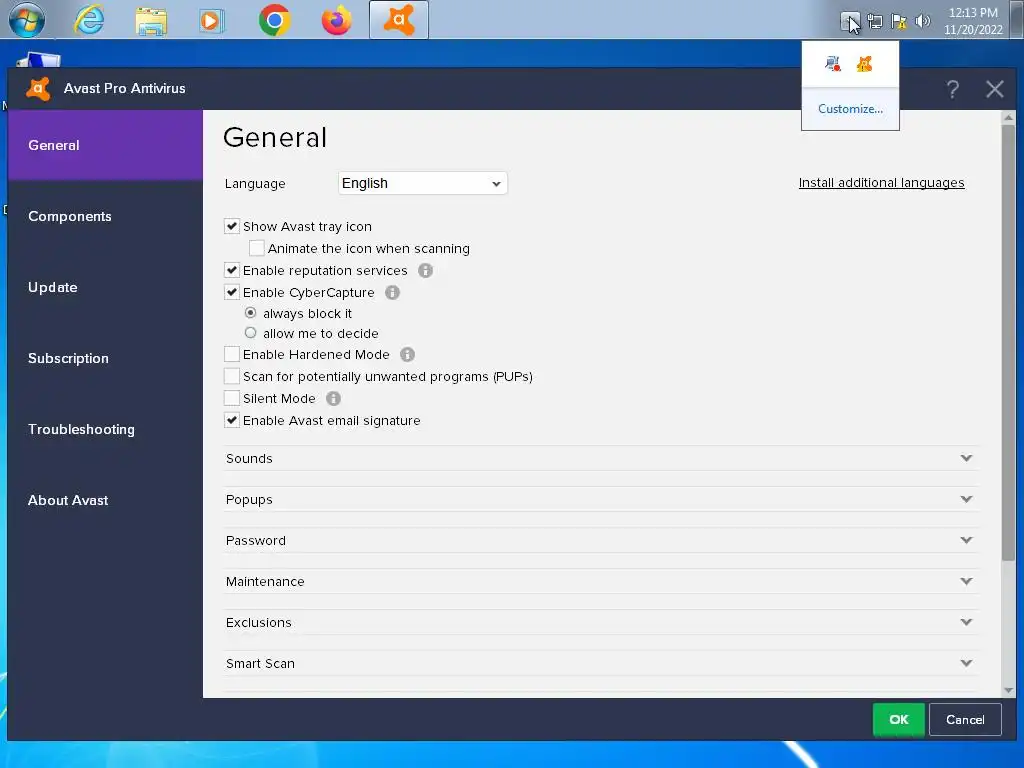
Task: Expand the Smart Scan section
Action: (x=601, y=664)
